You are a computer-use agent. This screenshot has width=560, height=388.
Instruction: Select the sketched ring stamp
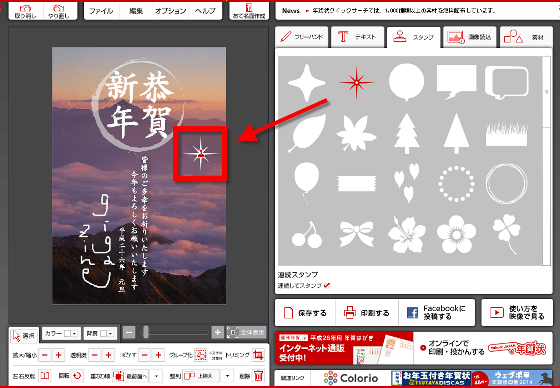tap(506, 184)
